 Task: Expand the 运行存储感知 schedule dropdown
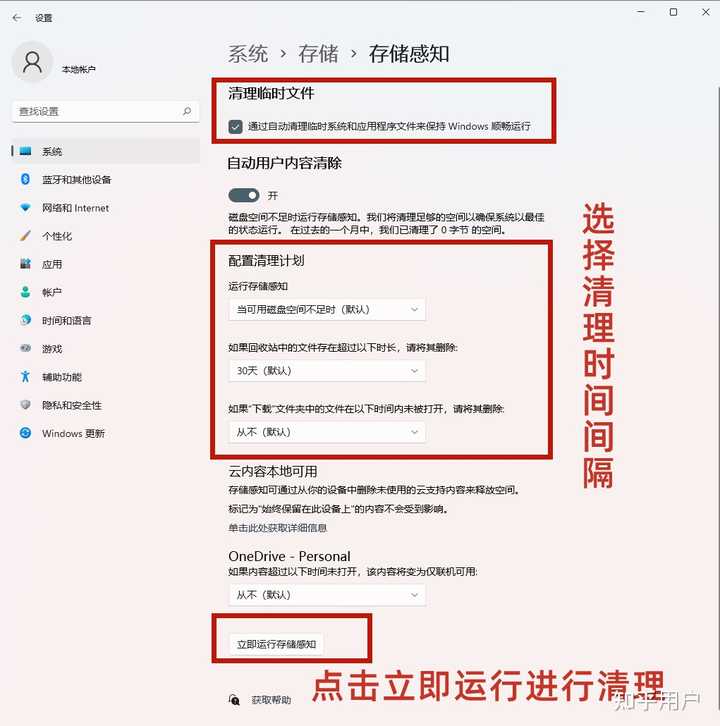(327, 309)
